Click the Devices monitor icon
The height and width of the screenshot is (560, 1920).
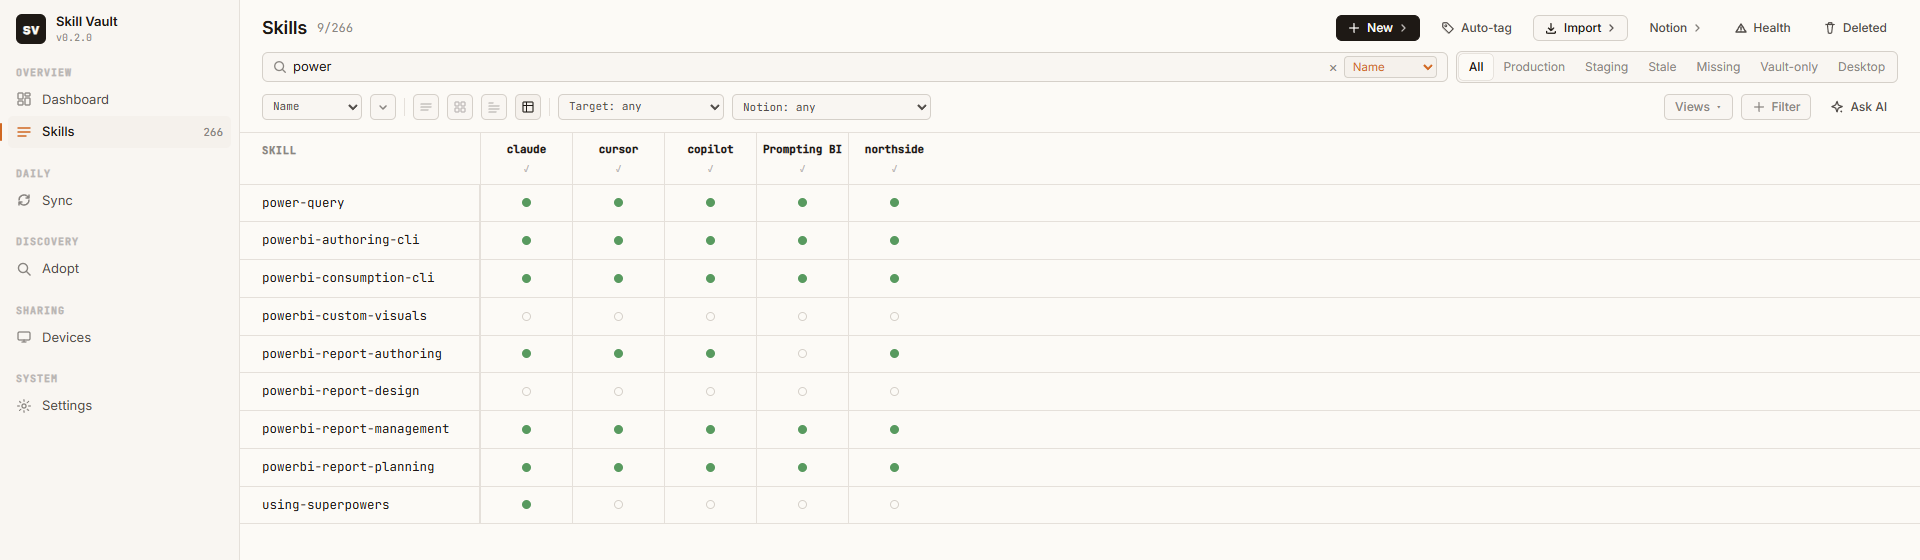pyautogui.click(x=24, y=337)
